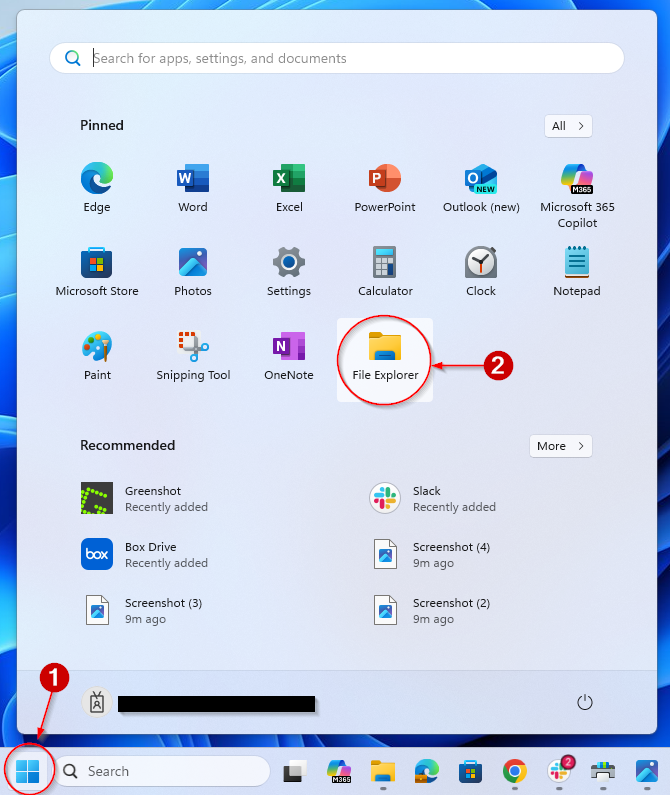670x795 pixels.
Task: Show all apps with the All button
Action: [568, 126]
